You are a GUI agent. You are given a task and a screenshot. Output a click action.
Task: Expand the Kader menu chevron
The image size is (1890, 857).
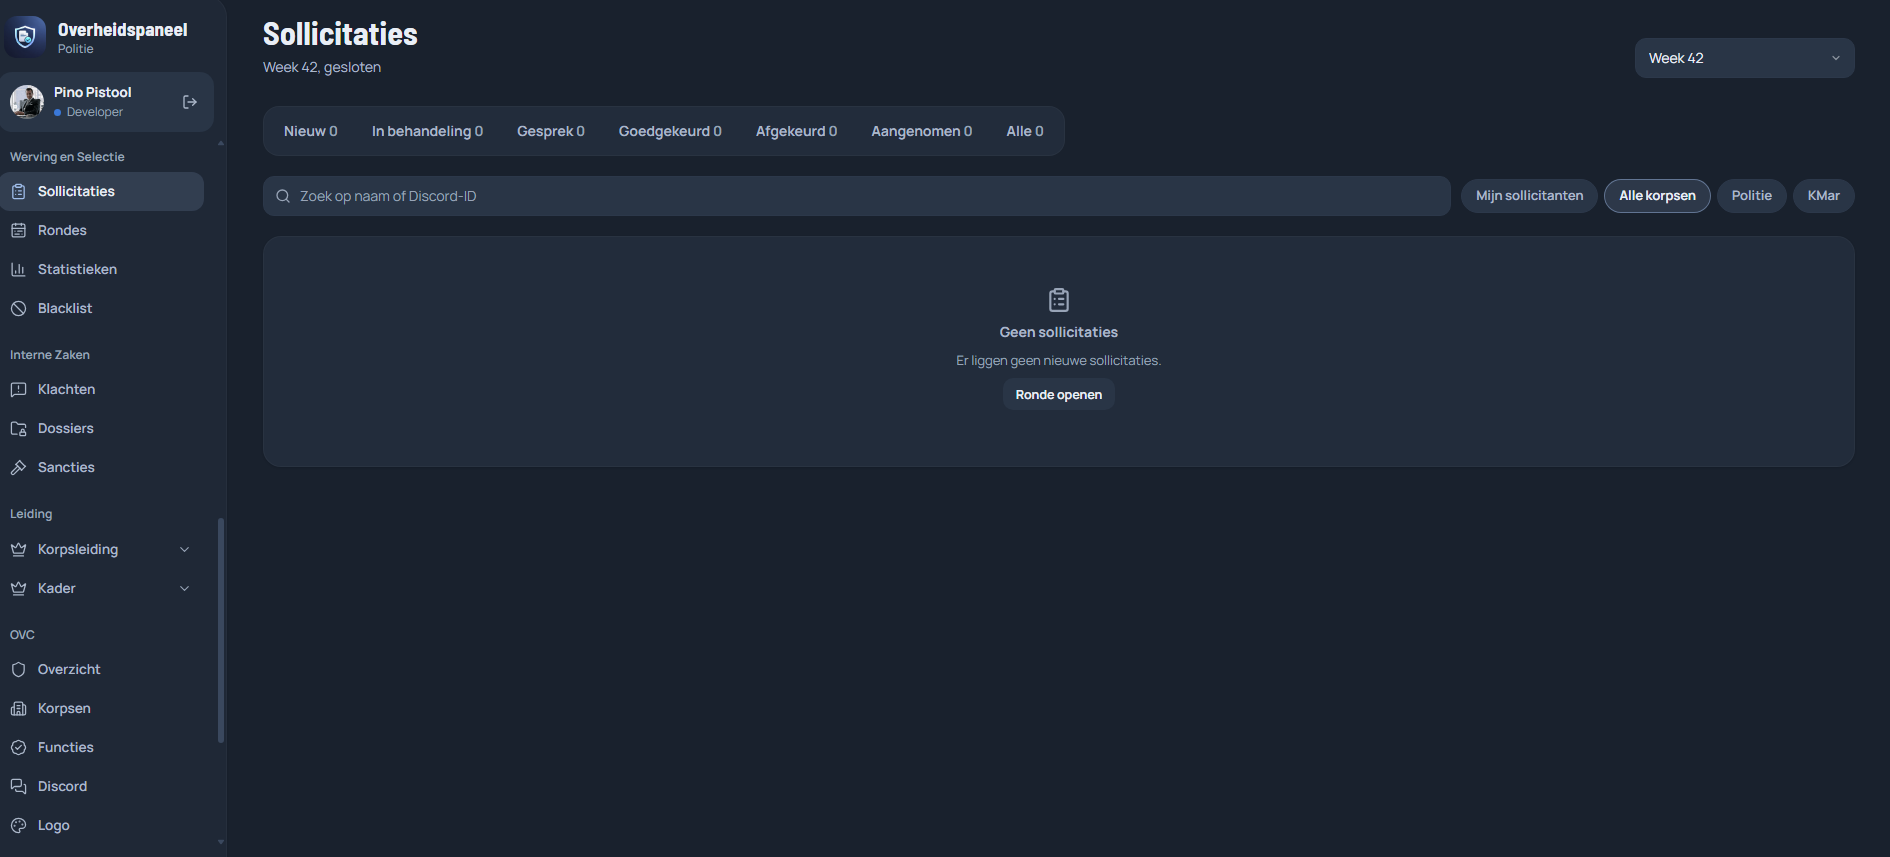(x=184, y=588)
